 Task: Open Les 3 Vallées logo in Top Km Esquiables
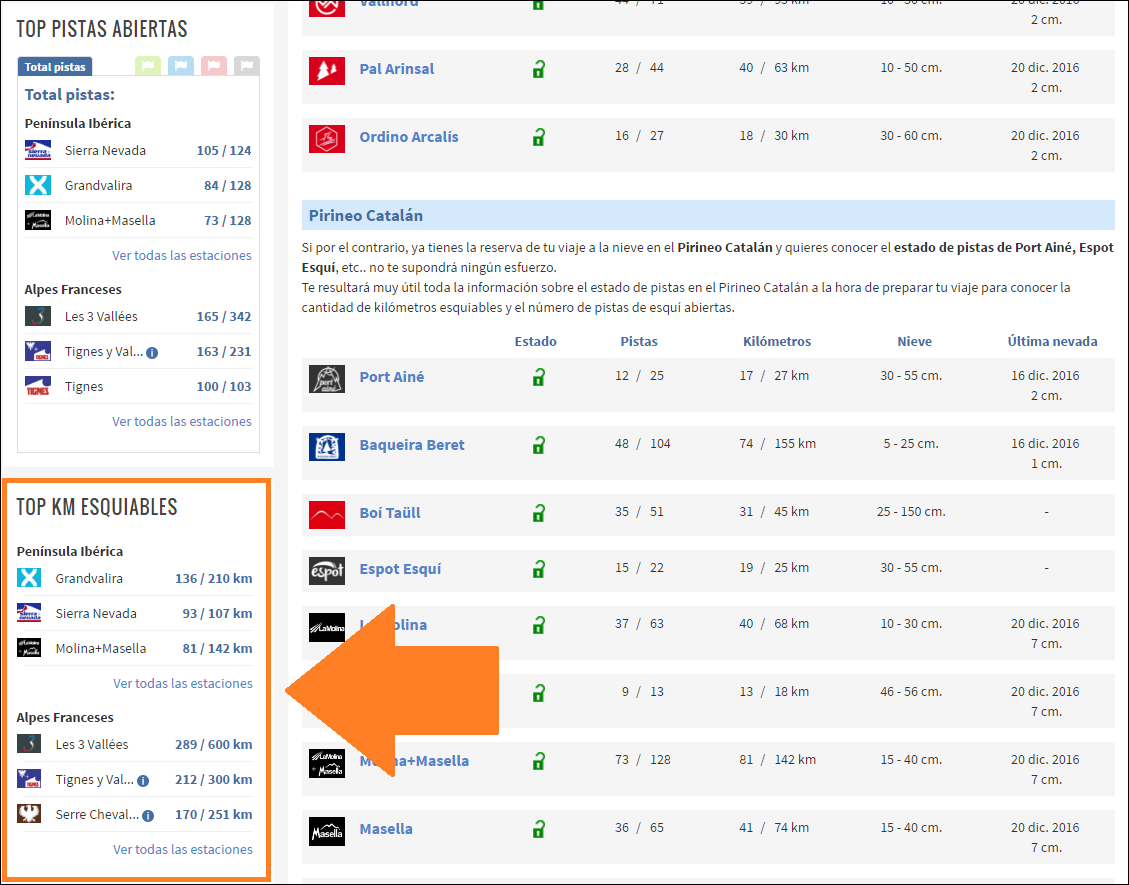click(x=29, y=744)
